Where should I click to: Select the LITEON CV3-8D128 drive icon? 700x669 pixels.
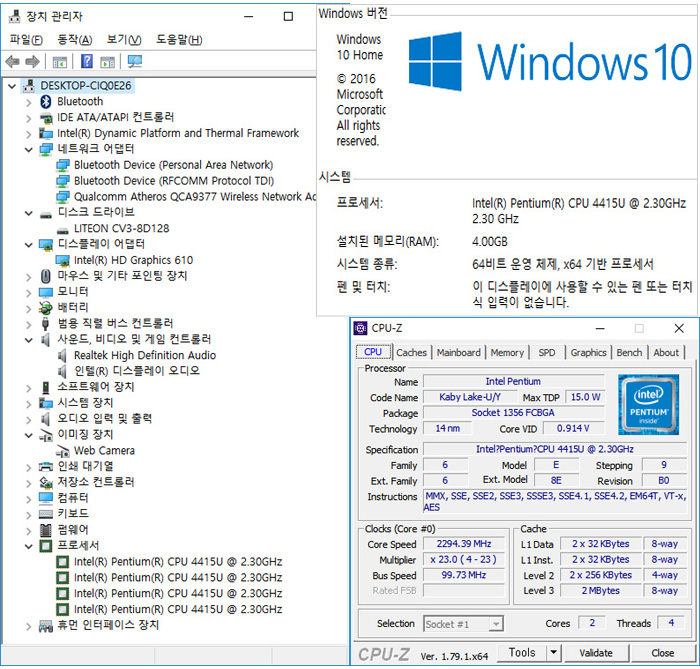[62, 230]
